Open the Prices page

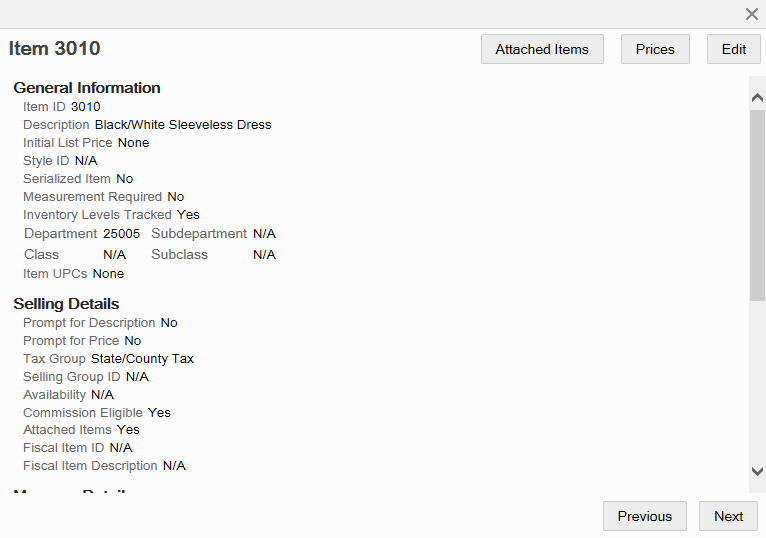655,49
